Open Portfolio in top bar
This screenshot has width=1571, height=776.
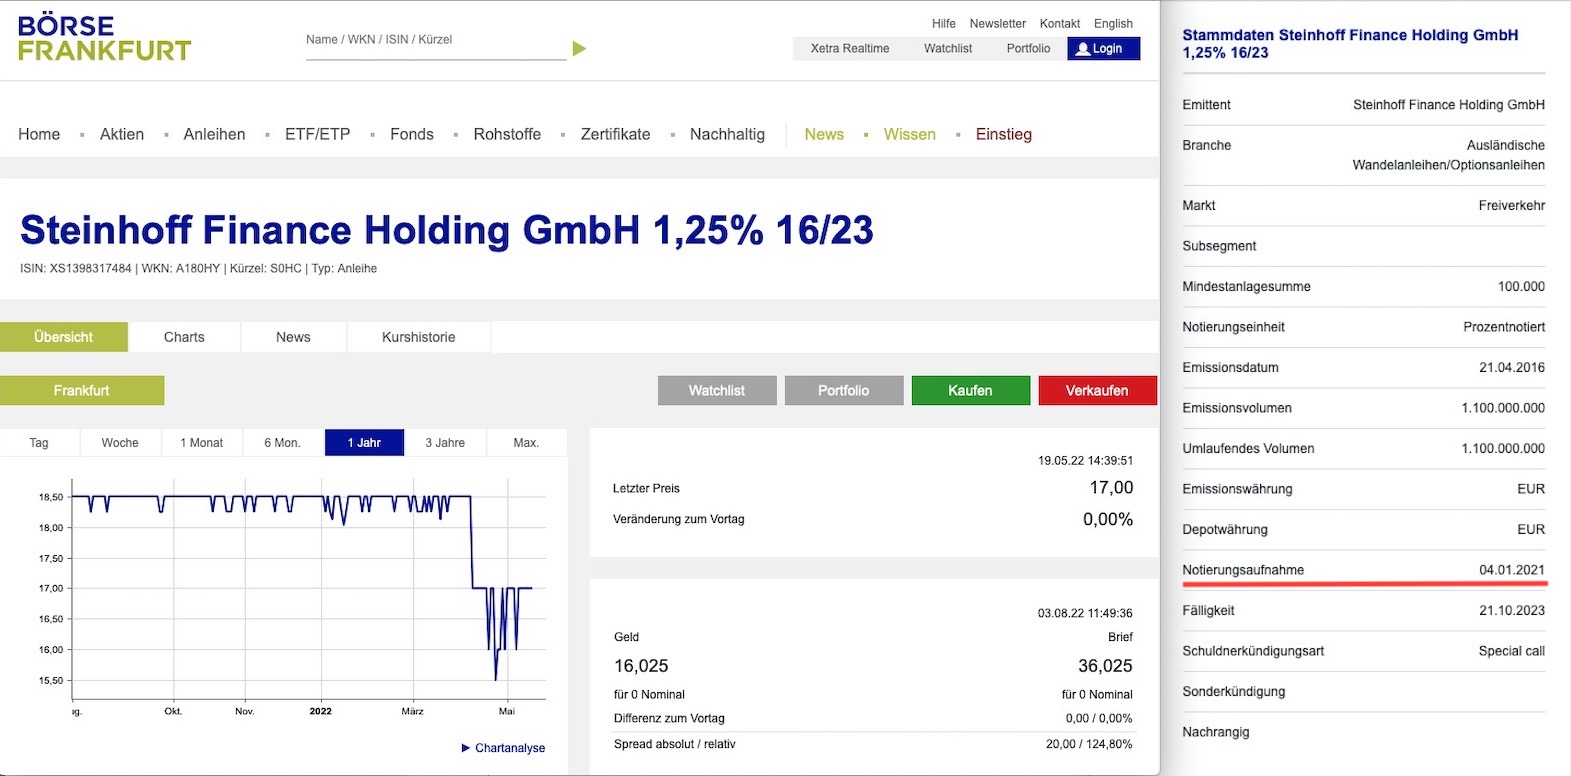(x=1028, y=48)
